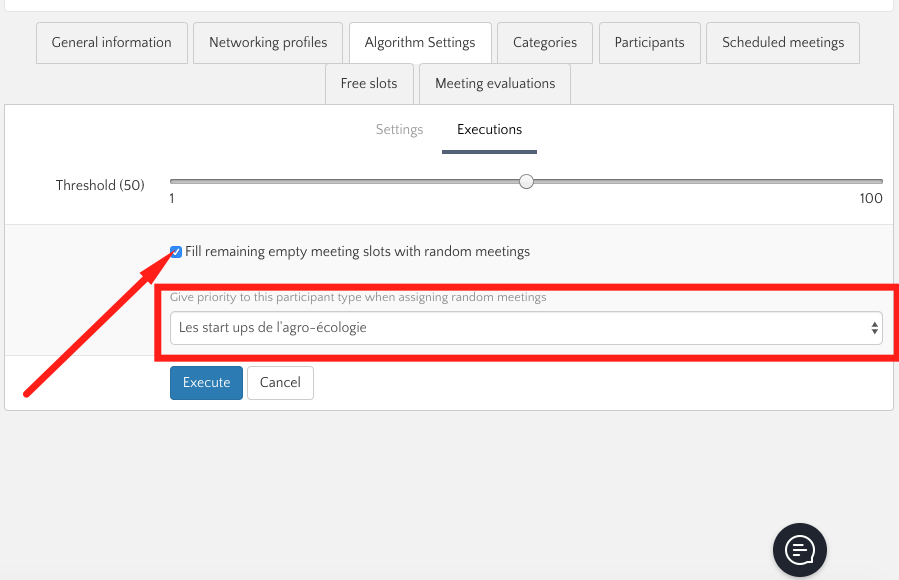
Task: Click the Threshold slider track near 100
Action: [x=870, y=182]
